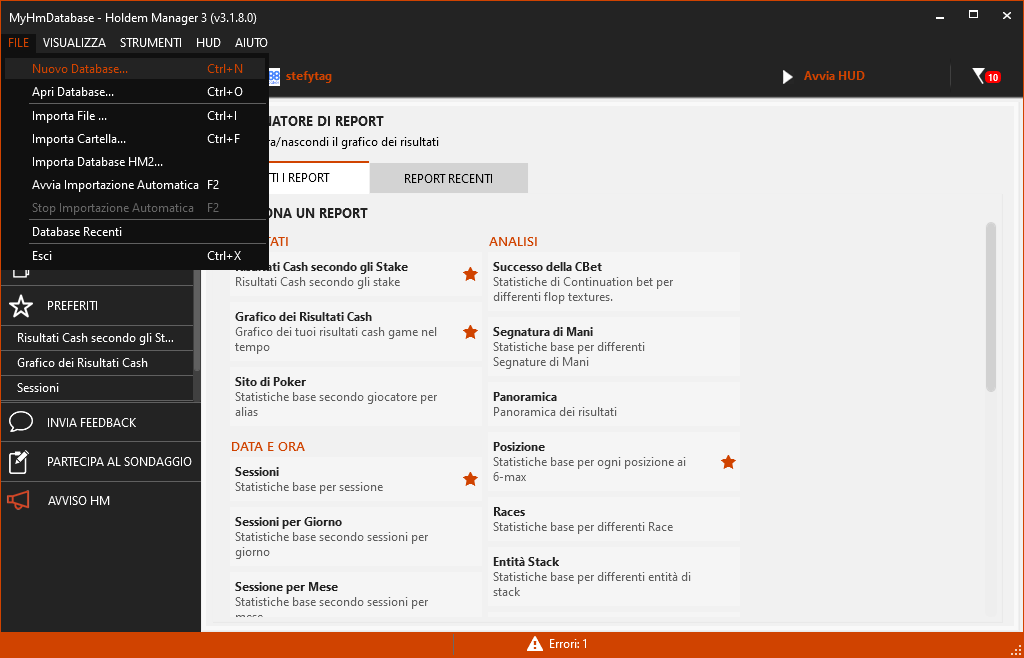Select Importa Cartella... menu entry

click(x=135, y=139)
